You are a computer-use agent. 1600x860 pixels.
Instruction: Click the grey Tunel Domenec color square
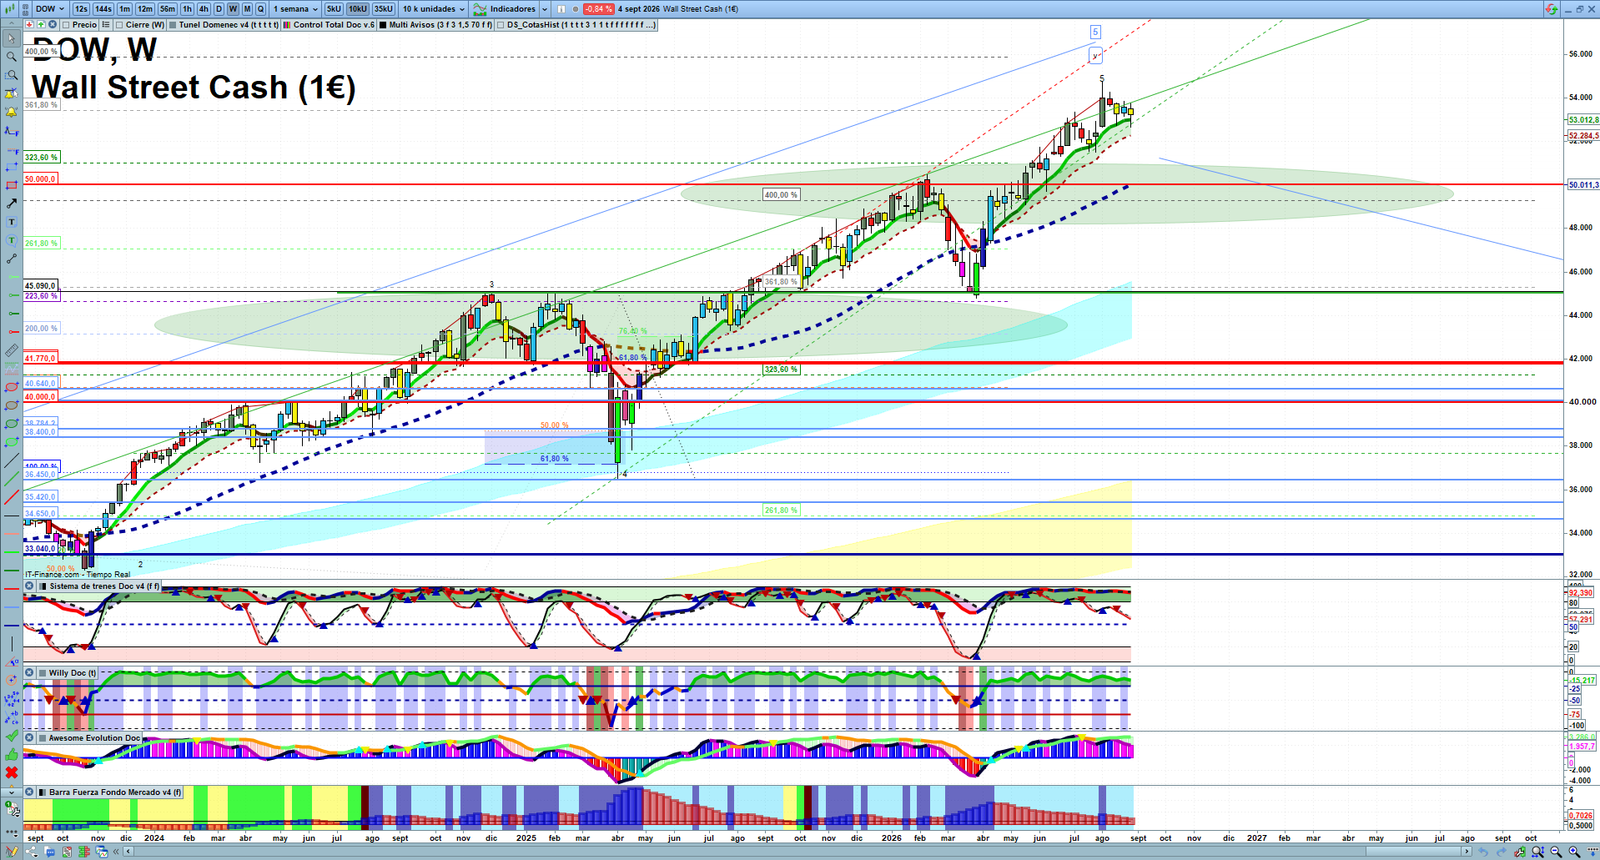pyautogui.click(x=173, y=24)
